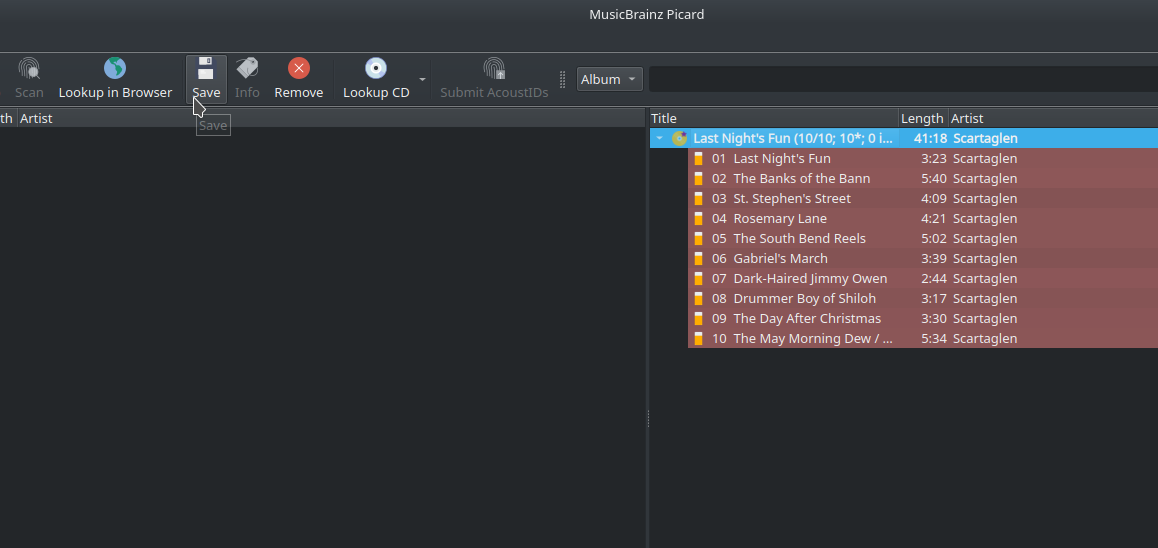This screenshot has width=1158, height=548.
Task: Select track 'Rosemary Lane'
Action: (x=780, y=219)
